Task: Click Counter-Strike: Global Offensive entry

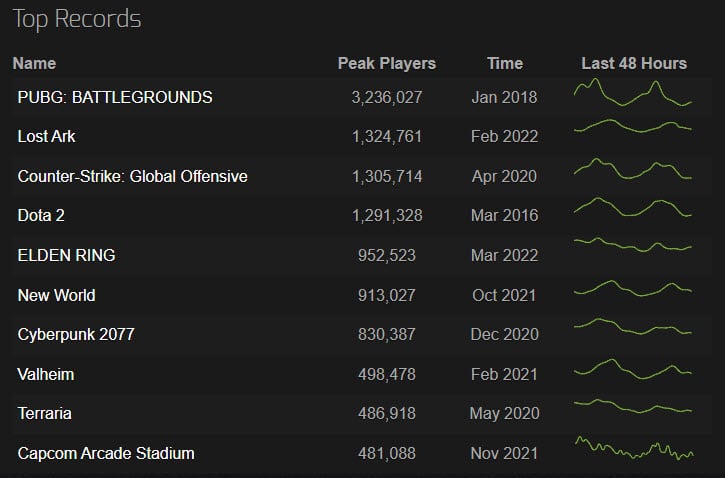Action: point(133,176)
